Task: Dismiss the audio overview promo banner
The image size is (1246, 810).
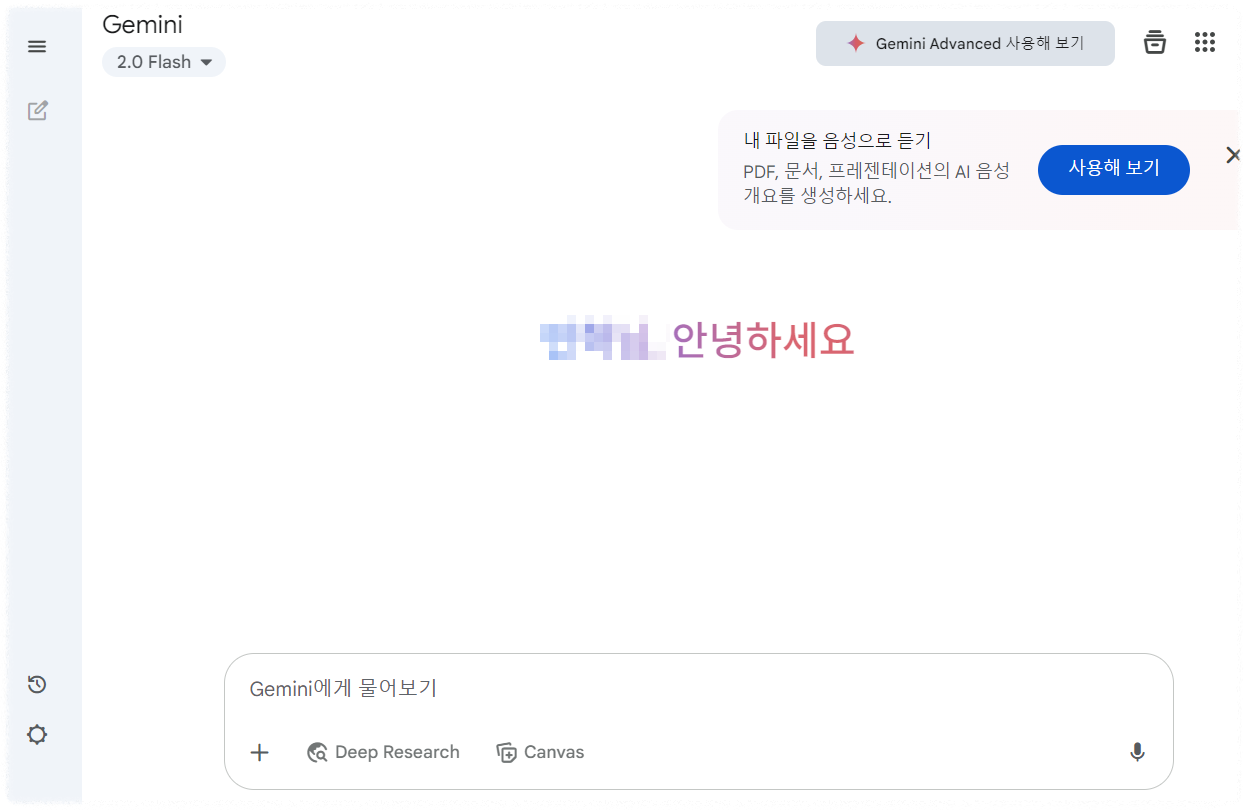Action: (x=1233, y=155)
